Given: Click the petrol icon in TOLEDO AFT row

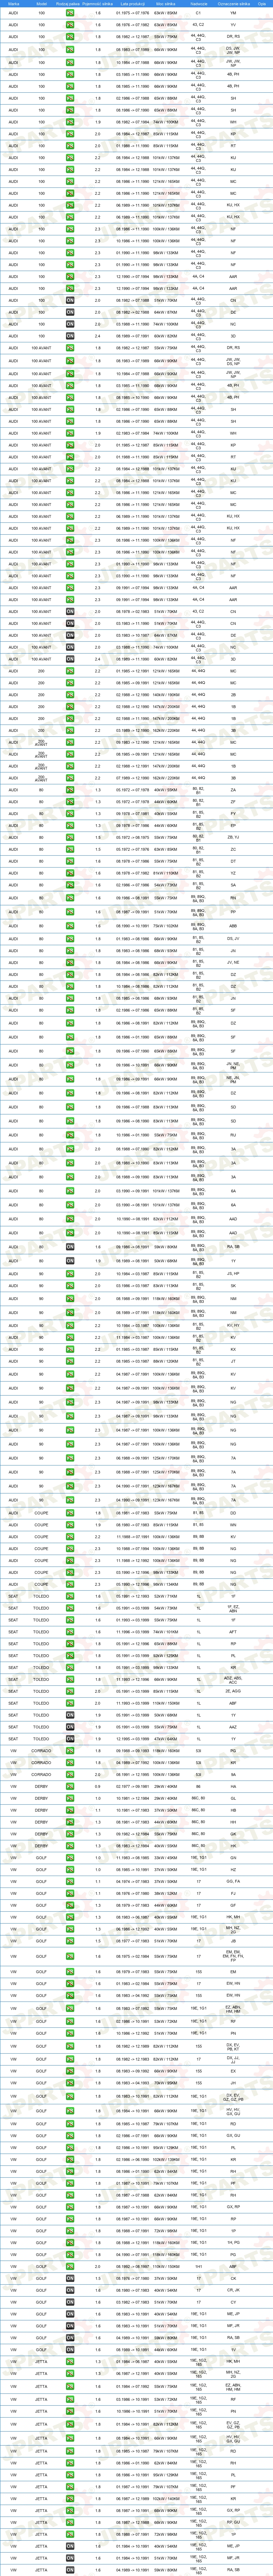Looking at the screenshot, I should pyautogui.click(x=70, y=1631).
